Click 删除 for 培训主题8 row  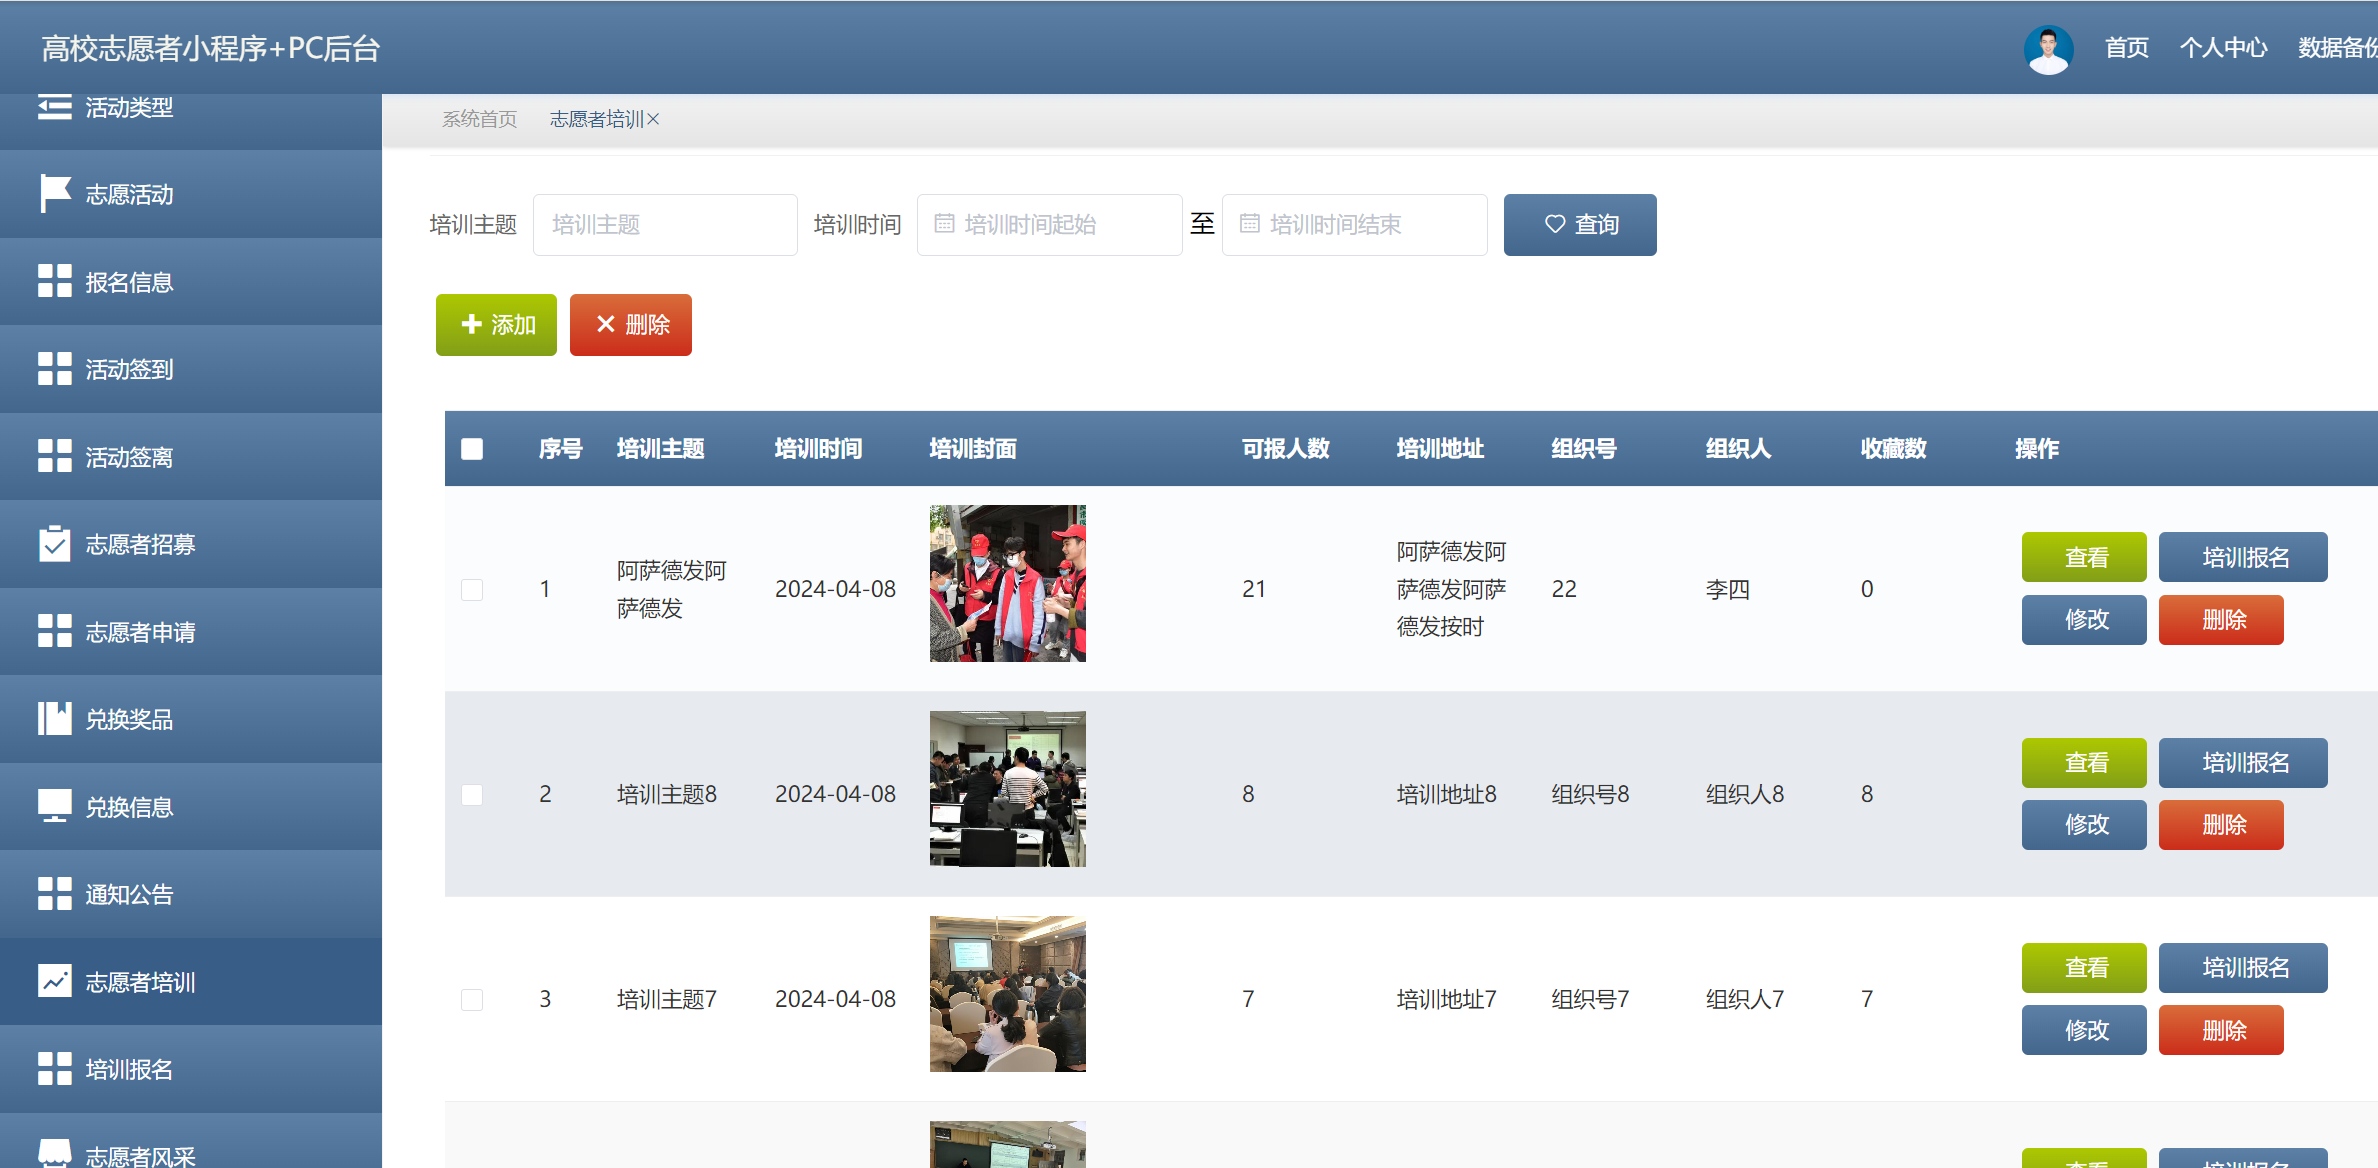2221,825
